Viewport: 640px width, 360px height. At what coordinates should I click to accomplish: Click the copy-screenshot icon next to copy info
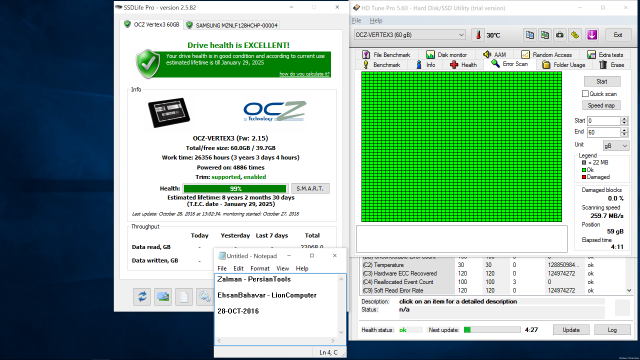point(544,35)
